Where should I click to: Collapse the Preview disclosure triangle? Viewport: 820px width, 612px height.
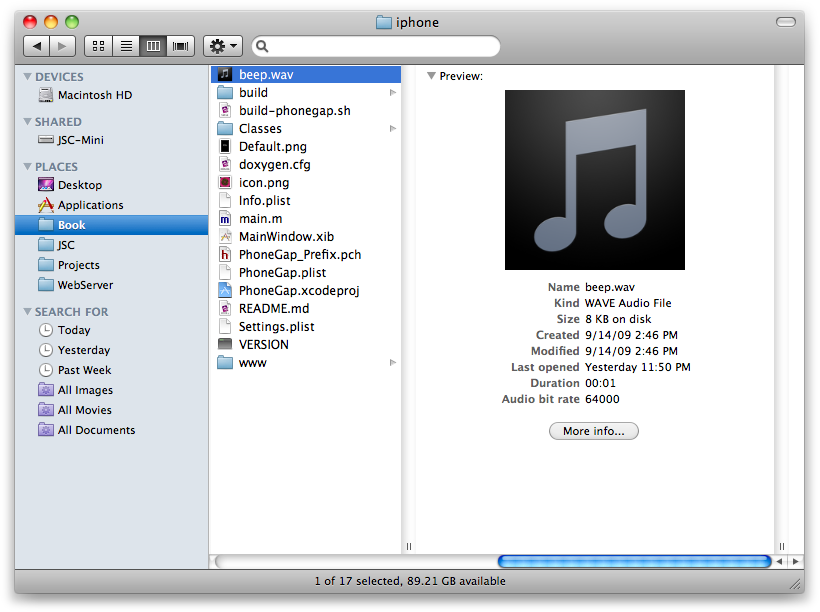coord(431,76)
